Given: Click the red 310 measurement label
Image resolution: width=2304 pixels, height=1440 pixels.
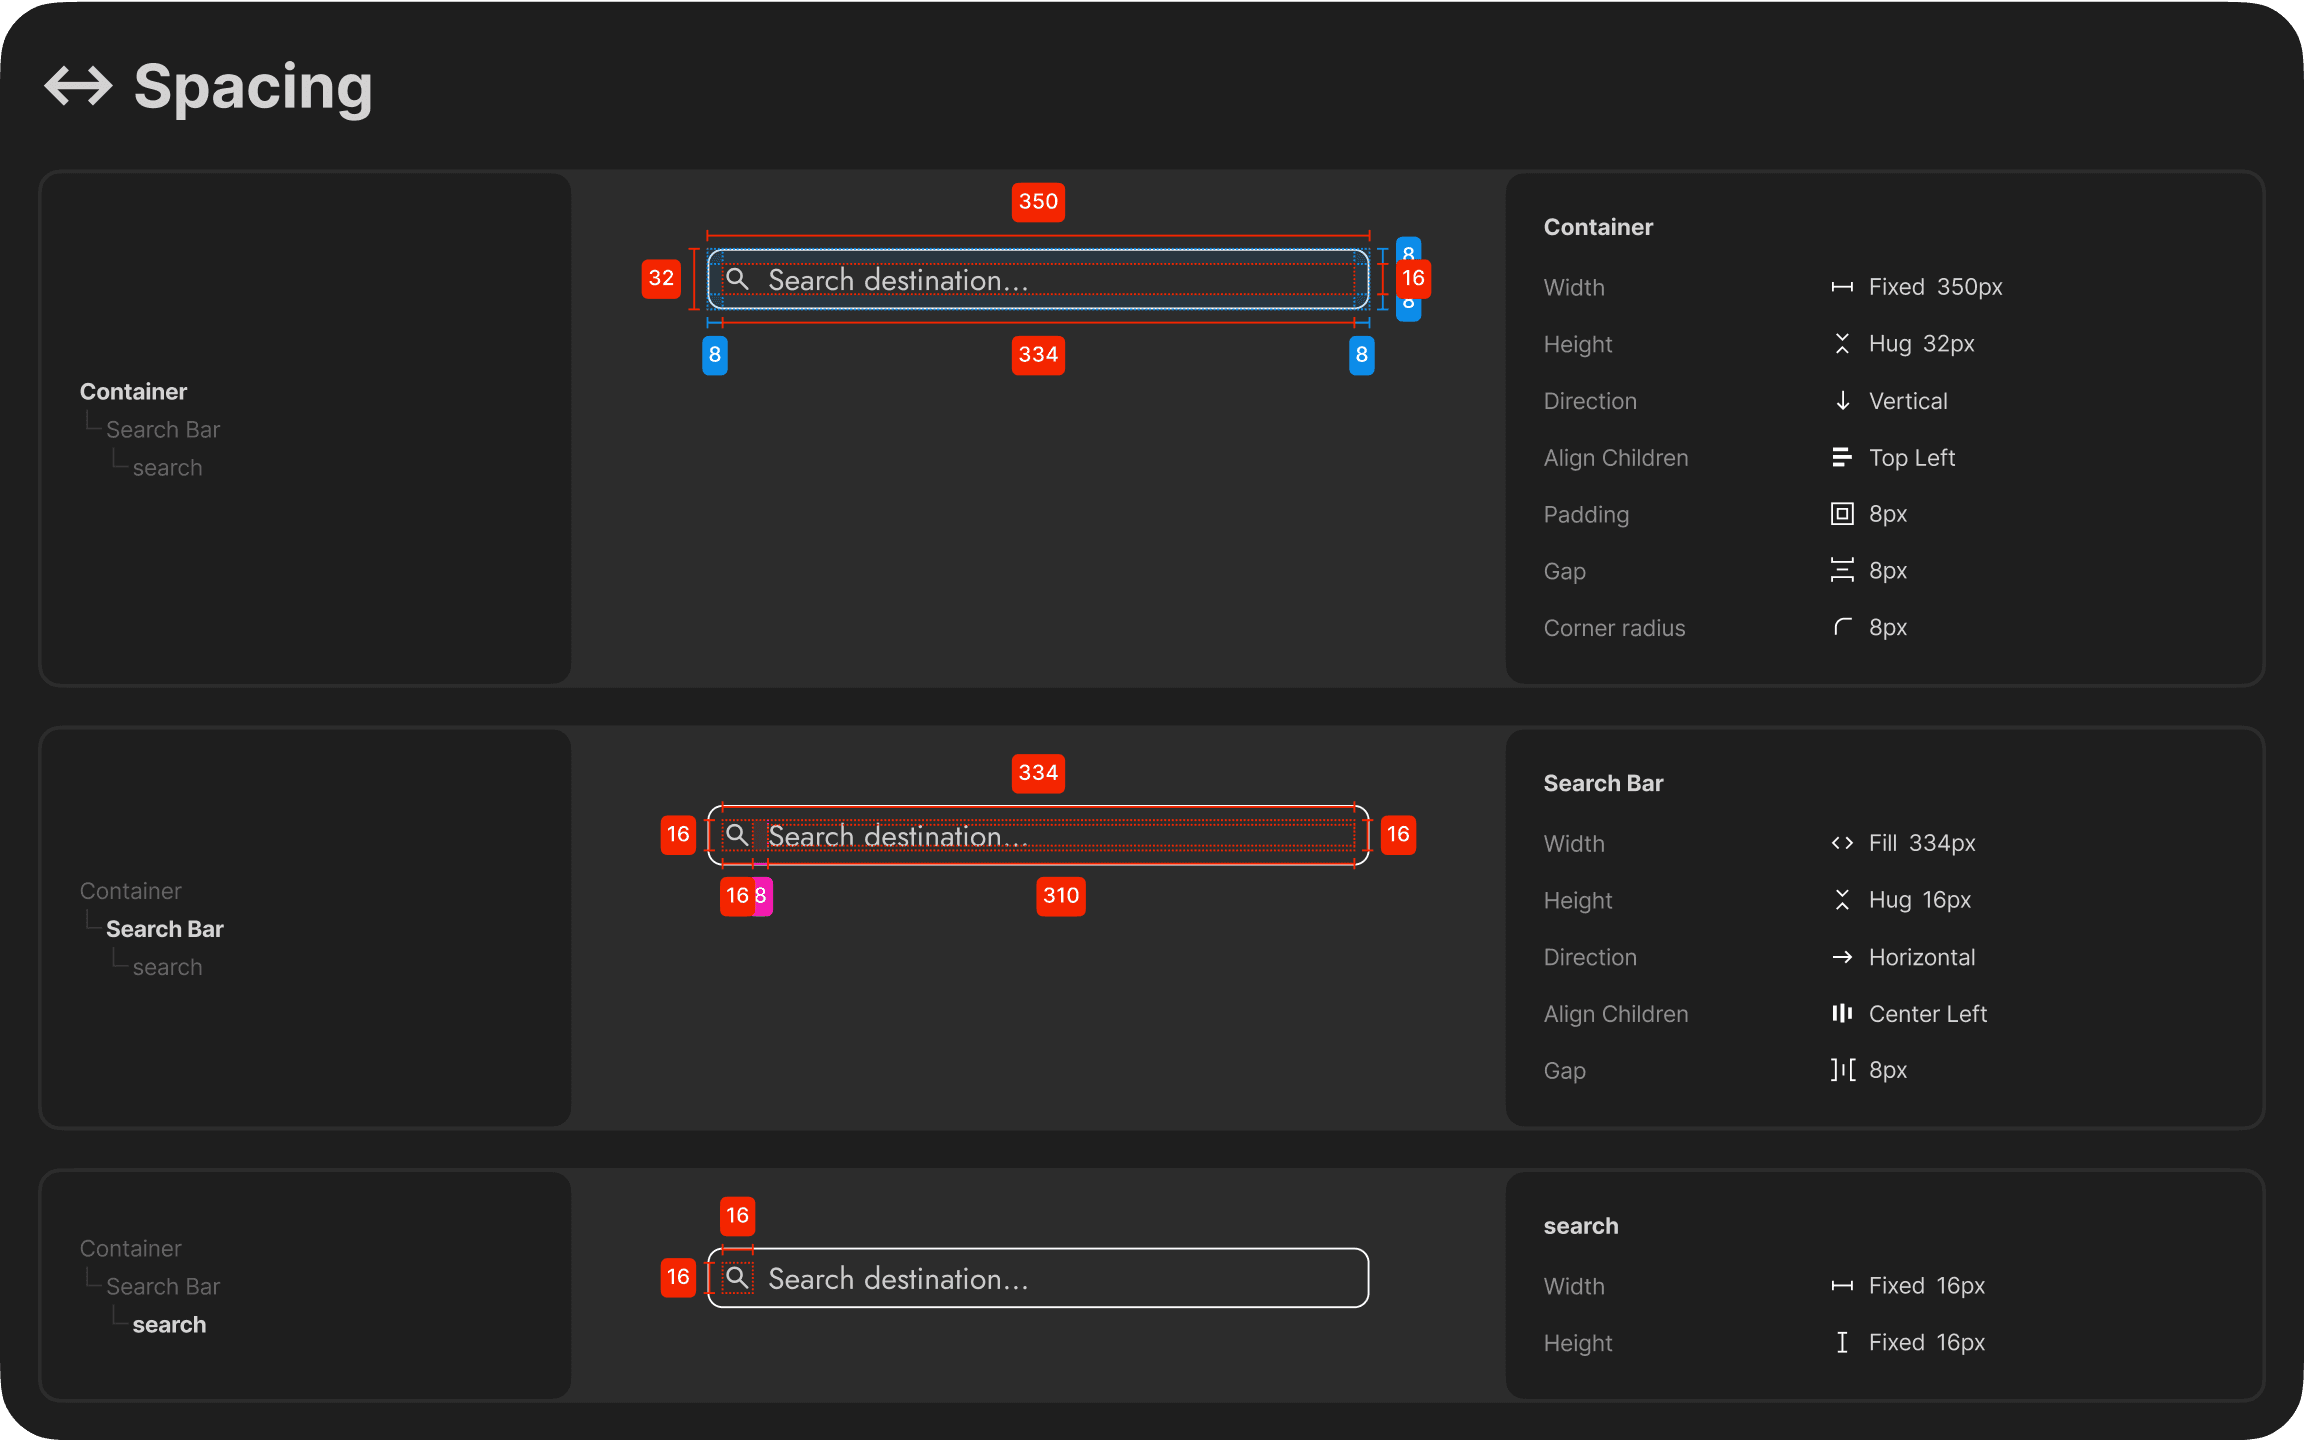Looking at the screenshot, I should pyautogui.click(x=1061, y=895).
